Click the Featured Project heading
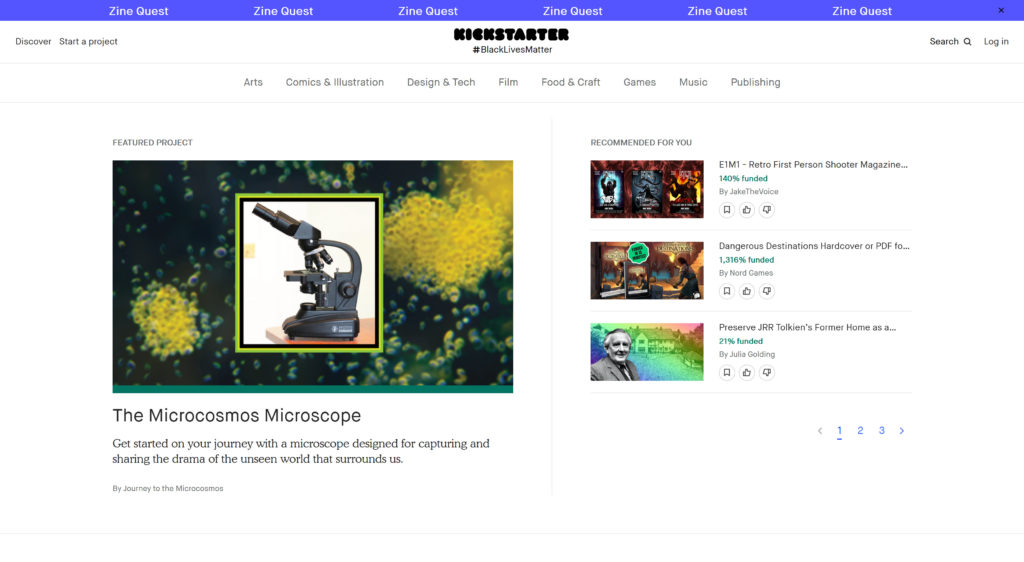 click(x=152, y=142)
